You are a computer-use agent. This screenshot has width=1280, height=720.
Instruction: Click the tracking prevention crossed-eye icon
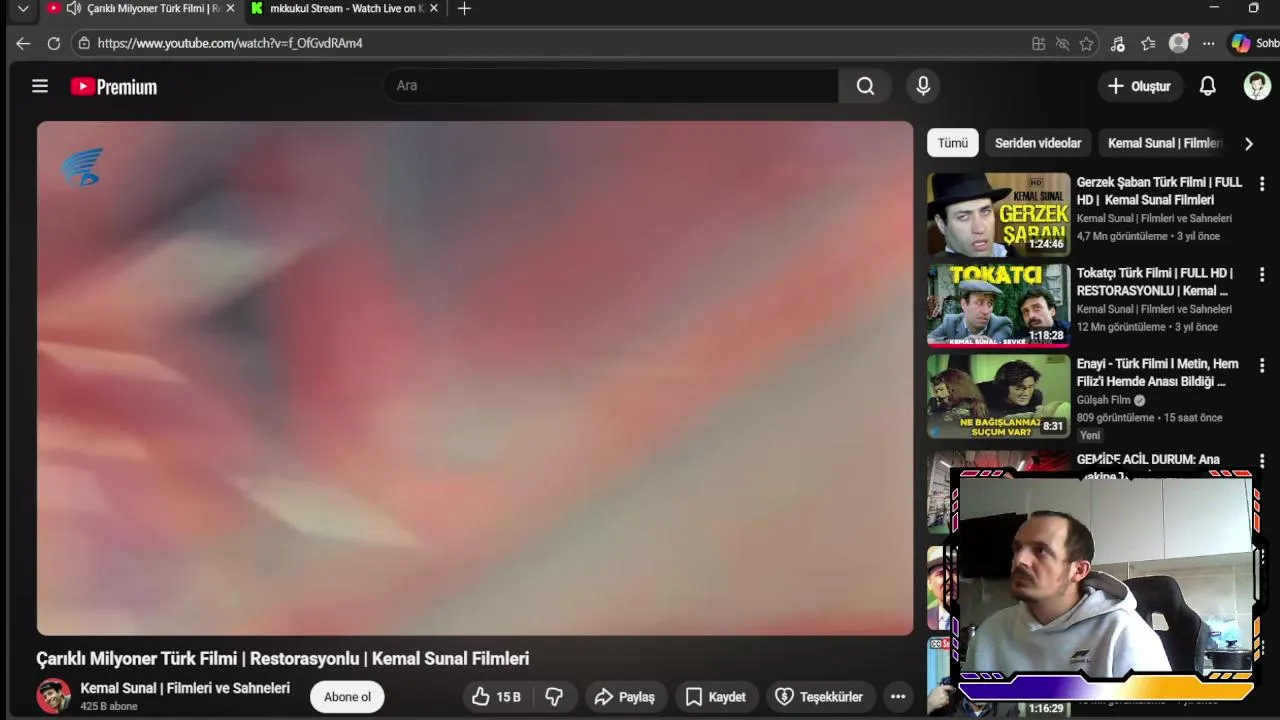(1062, 44)
